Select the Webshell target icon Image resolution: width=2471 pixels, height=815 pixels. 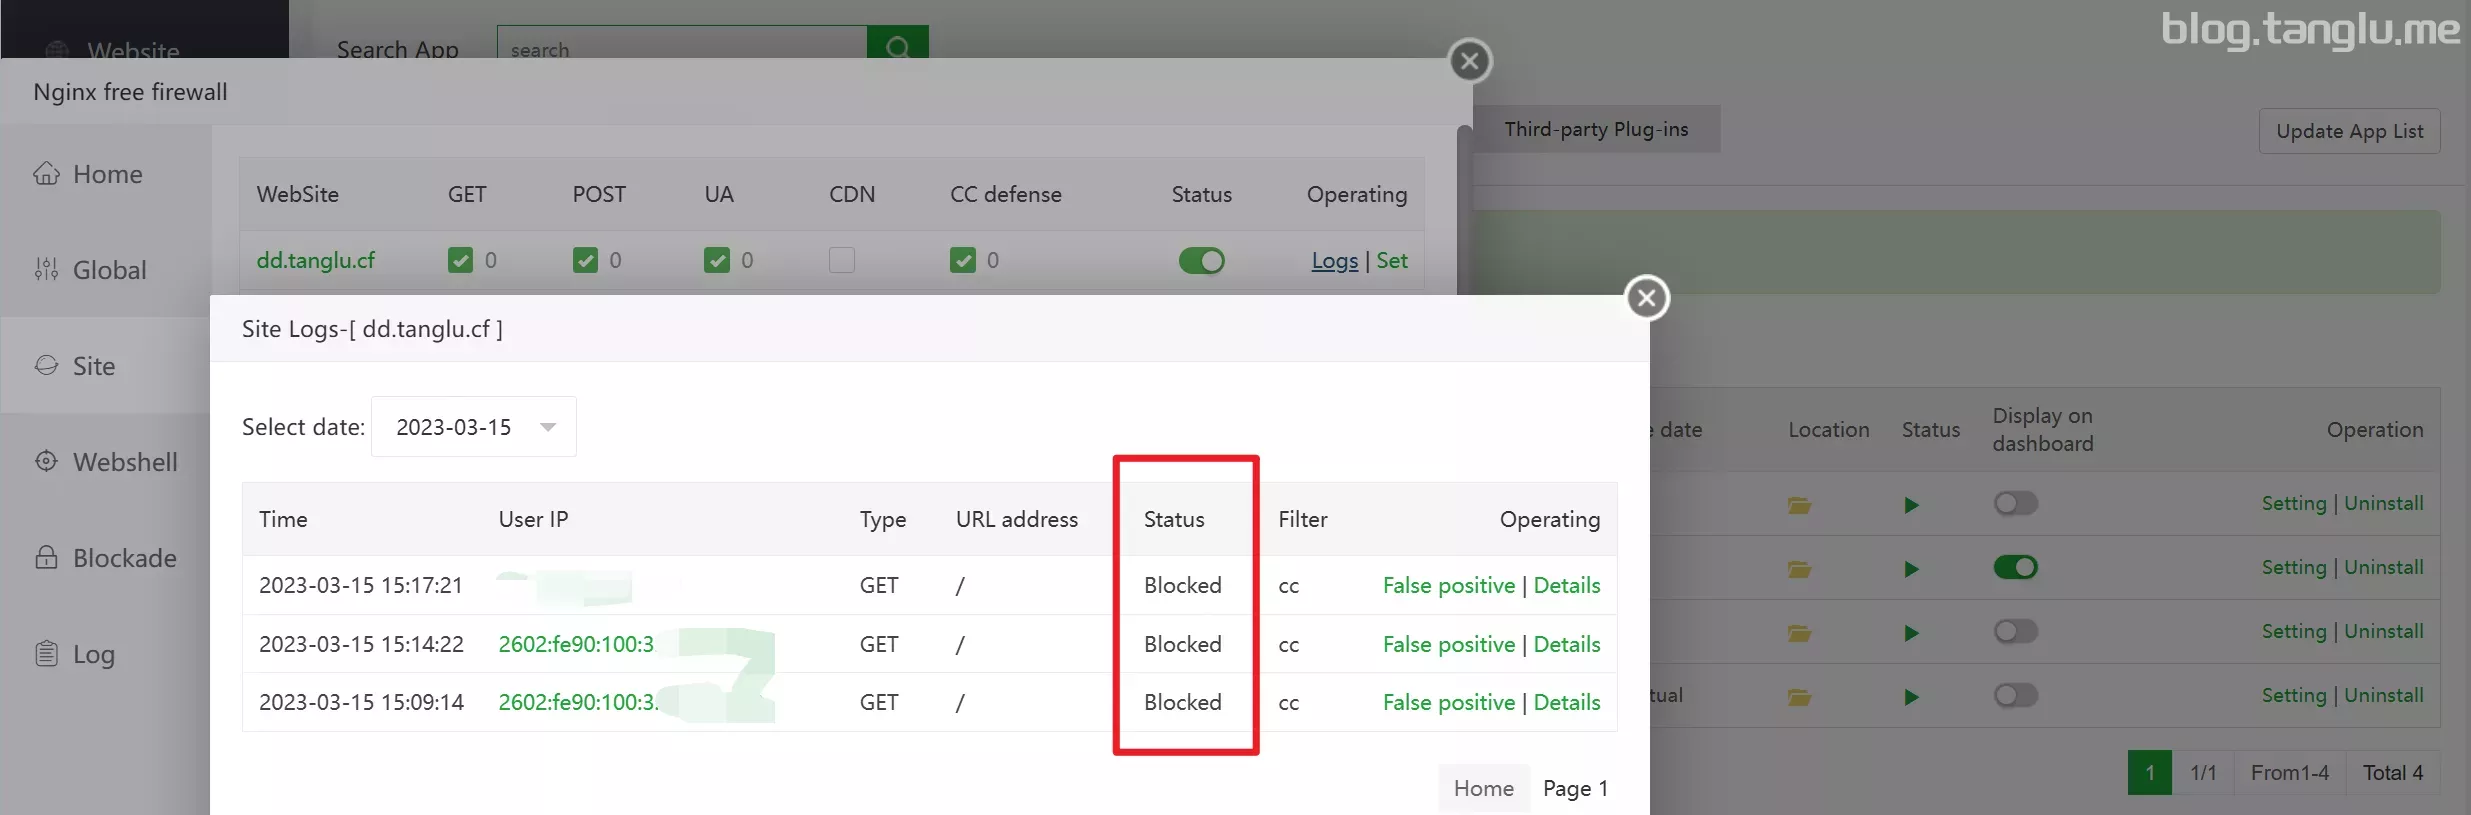point(46,461)
